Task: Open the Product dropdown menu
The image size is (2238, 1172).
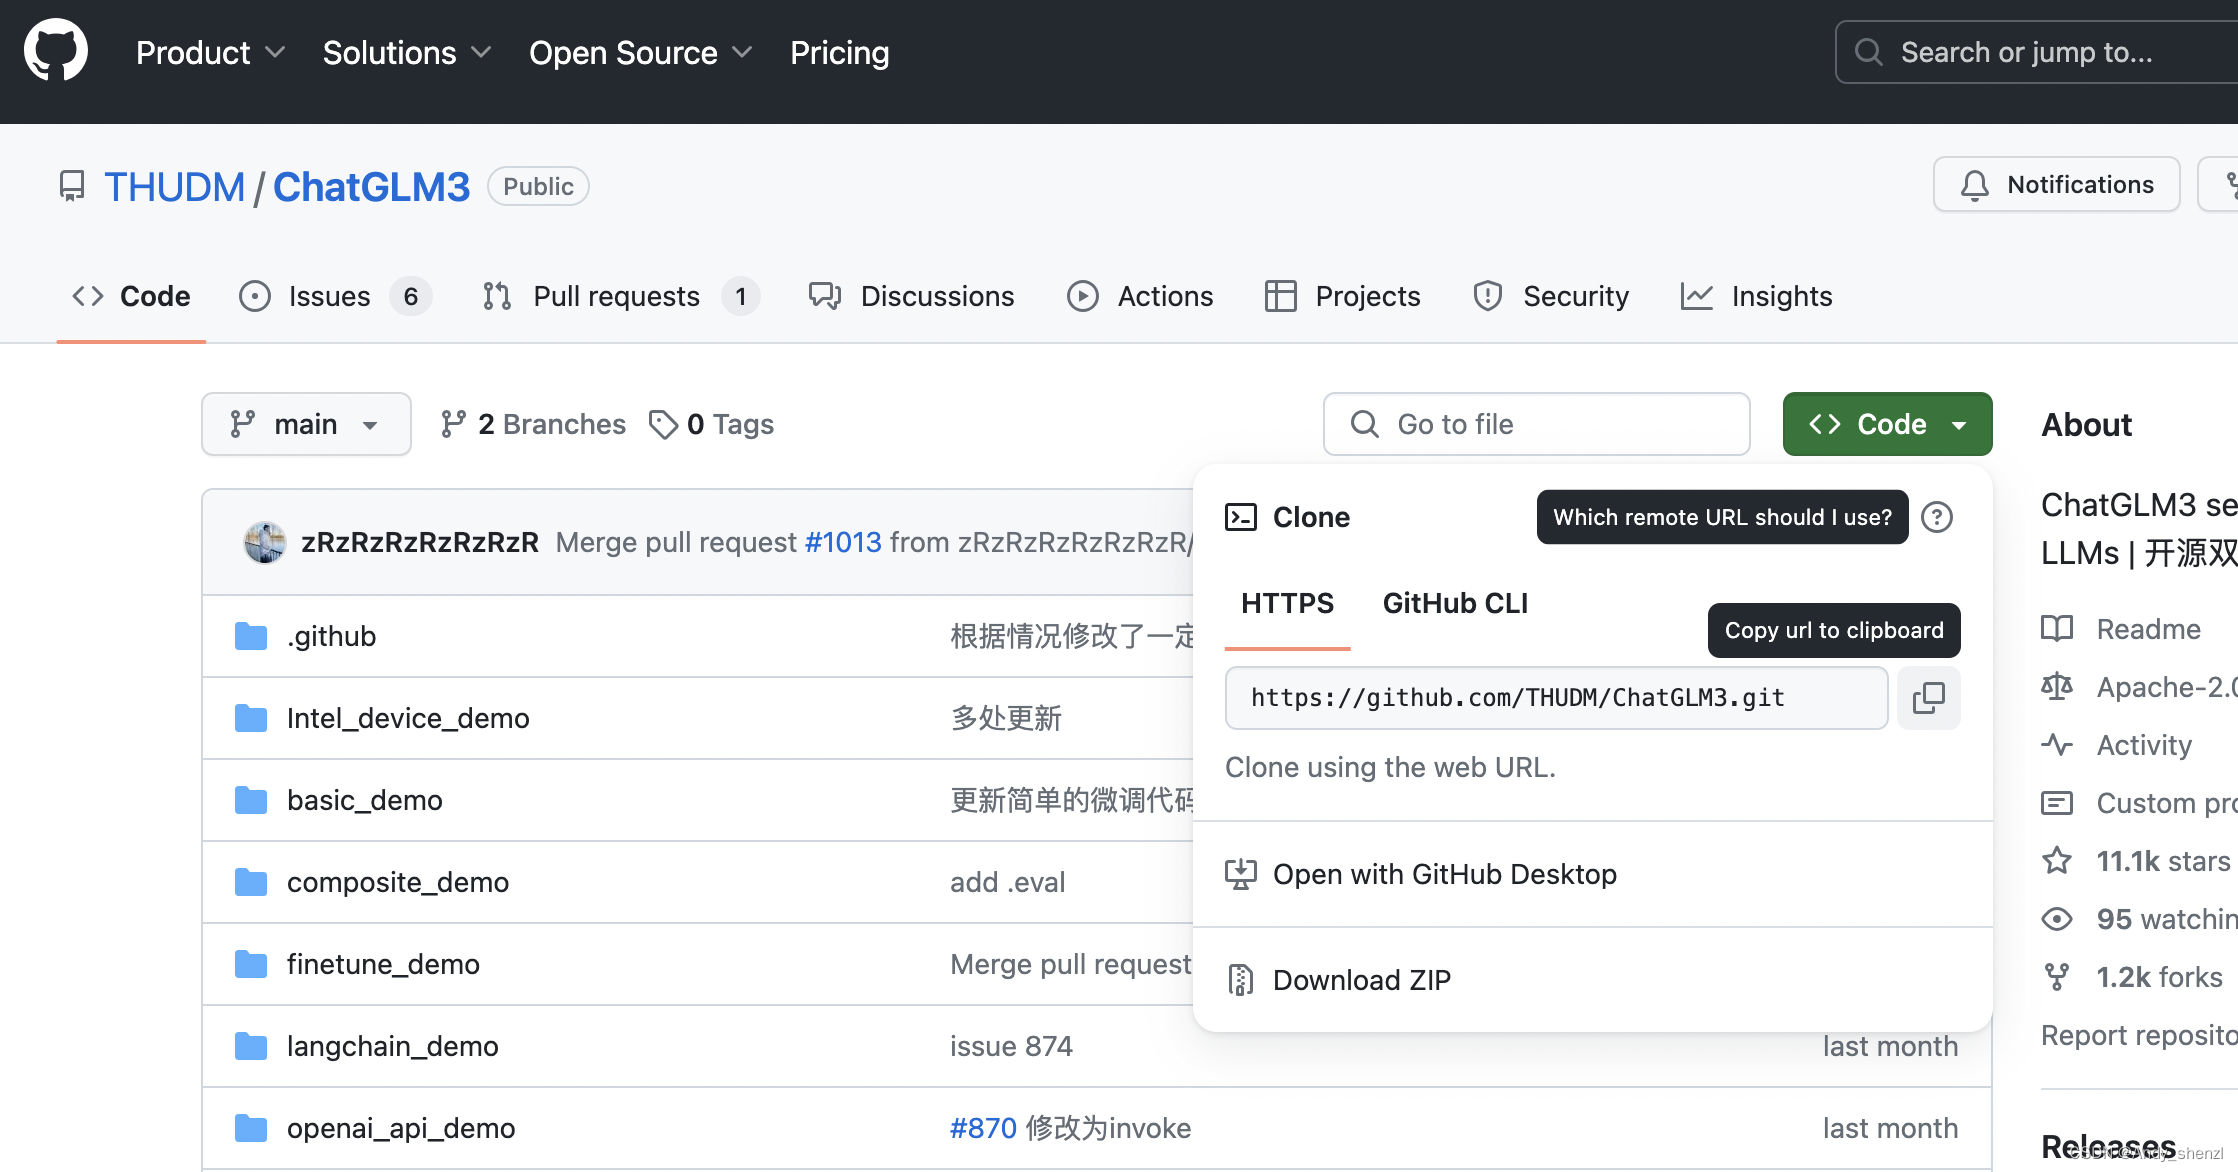Action: tap(211, 53)
